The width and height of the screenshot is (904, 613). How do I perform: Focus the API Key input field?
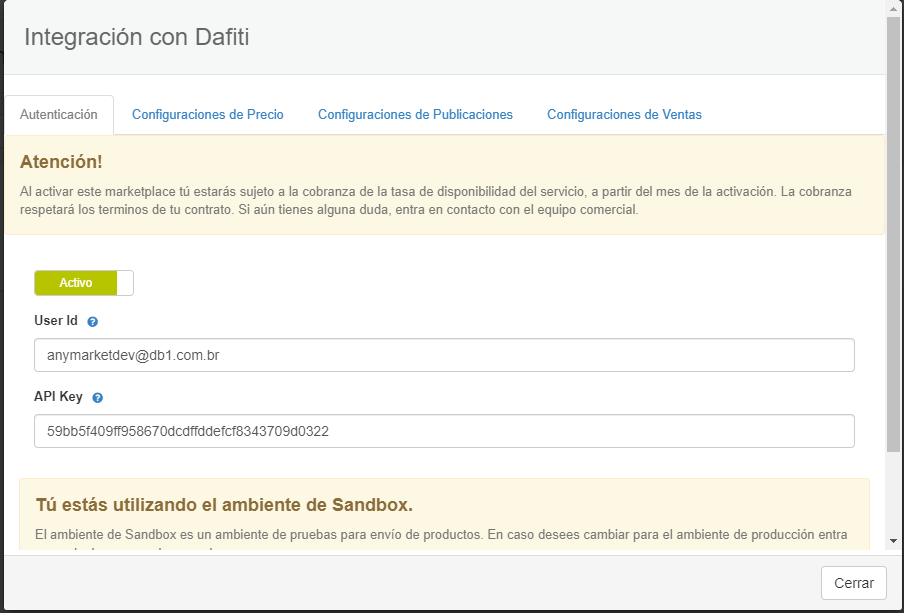tap(444, 431)
